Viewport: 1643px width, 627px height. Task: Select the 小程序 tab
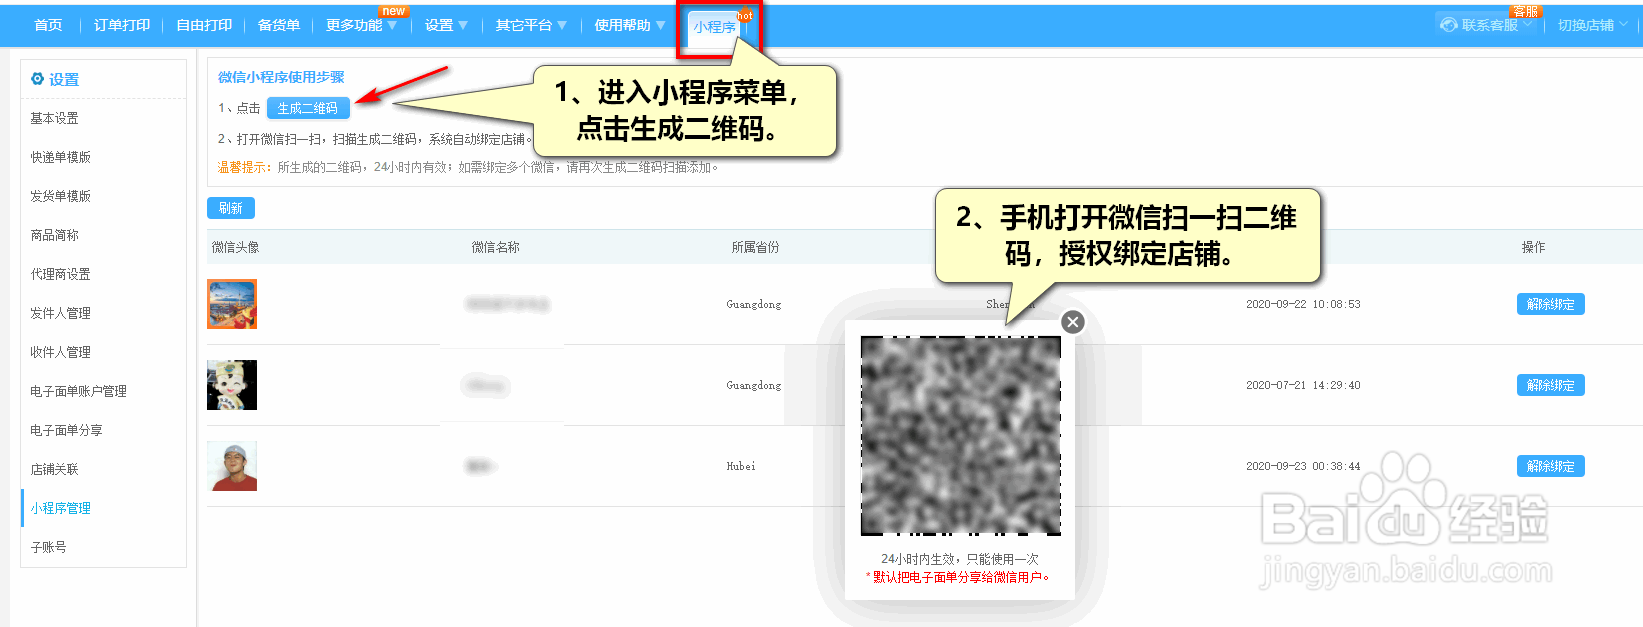tap(715, 27)
